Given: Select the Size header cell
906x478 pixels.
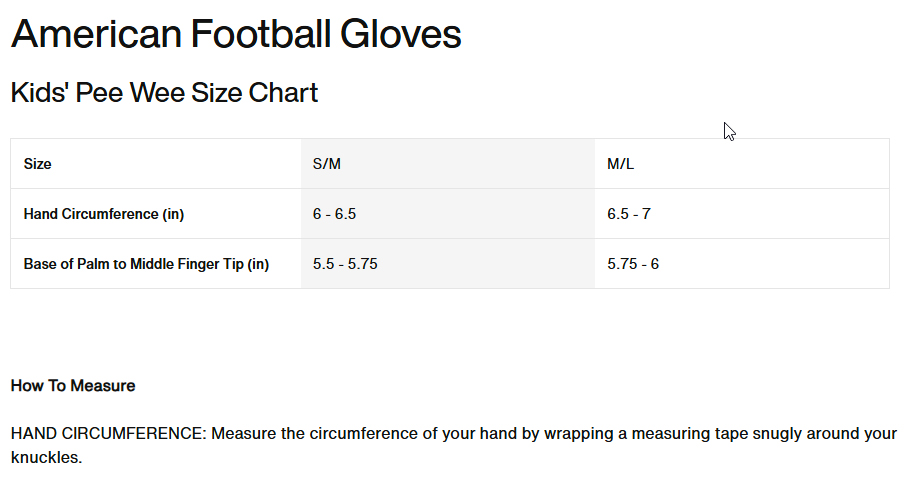Looking at the screenshot, I should (38, 164).
